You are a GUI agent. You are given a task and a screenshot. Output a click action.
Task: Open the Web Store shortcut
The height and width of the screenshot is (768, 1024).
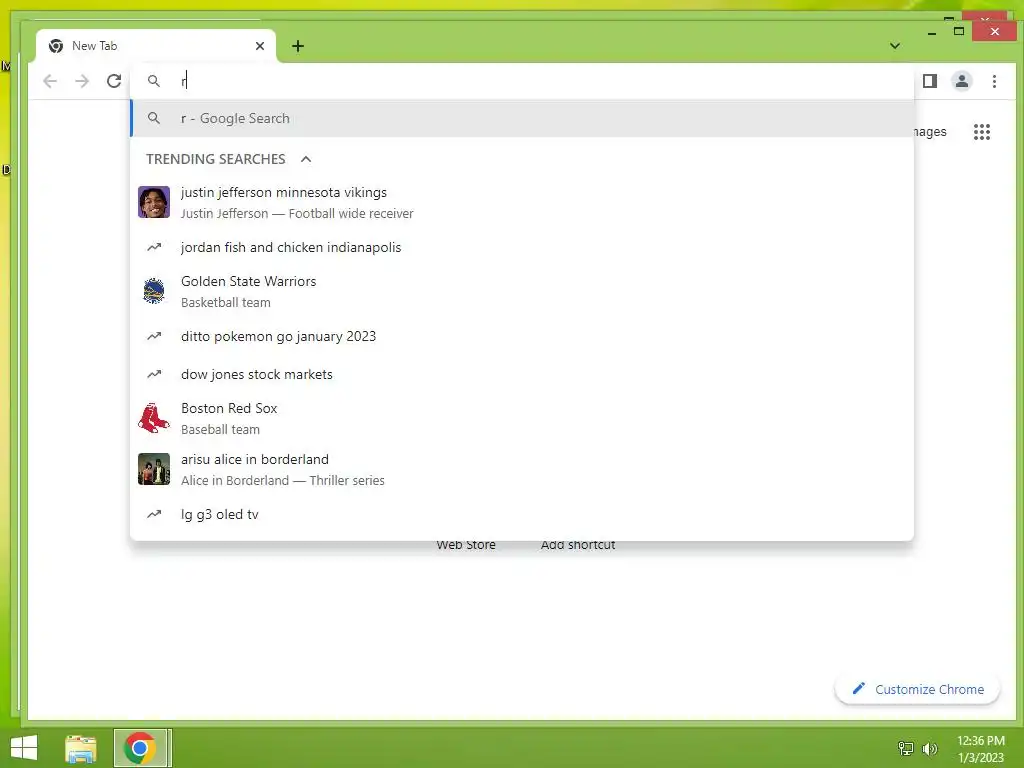tap(466, 545)
